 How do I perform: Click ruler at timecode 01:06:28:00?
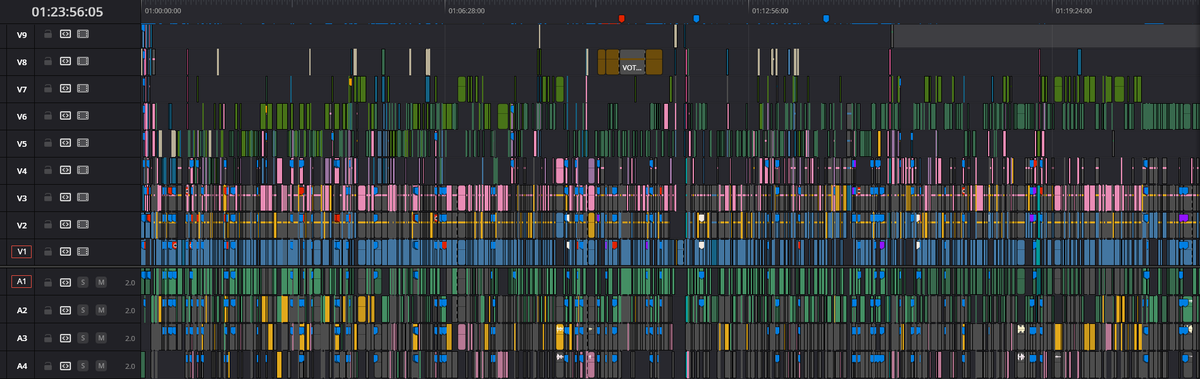(x=467, y=11)
